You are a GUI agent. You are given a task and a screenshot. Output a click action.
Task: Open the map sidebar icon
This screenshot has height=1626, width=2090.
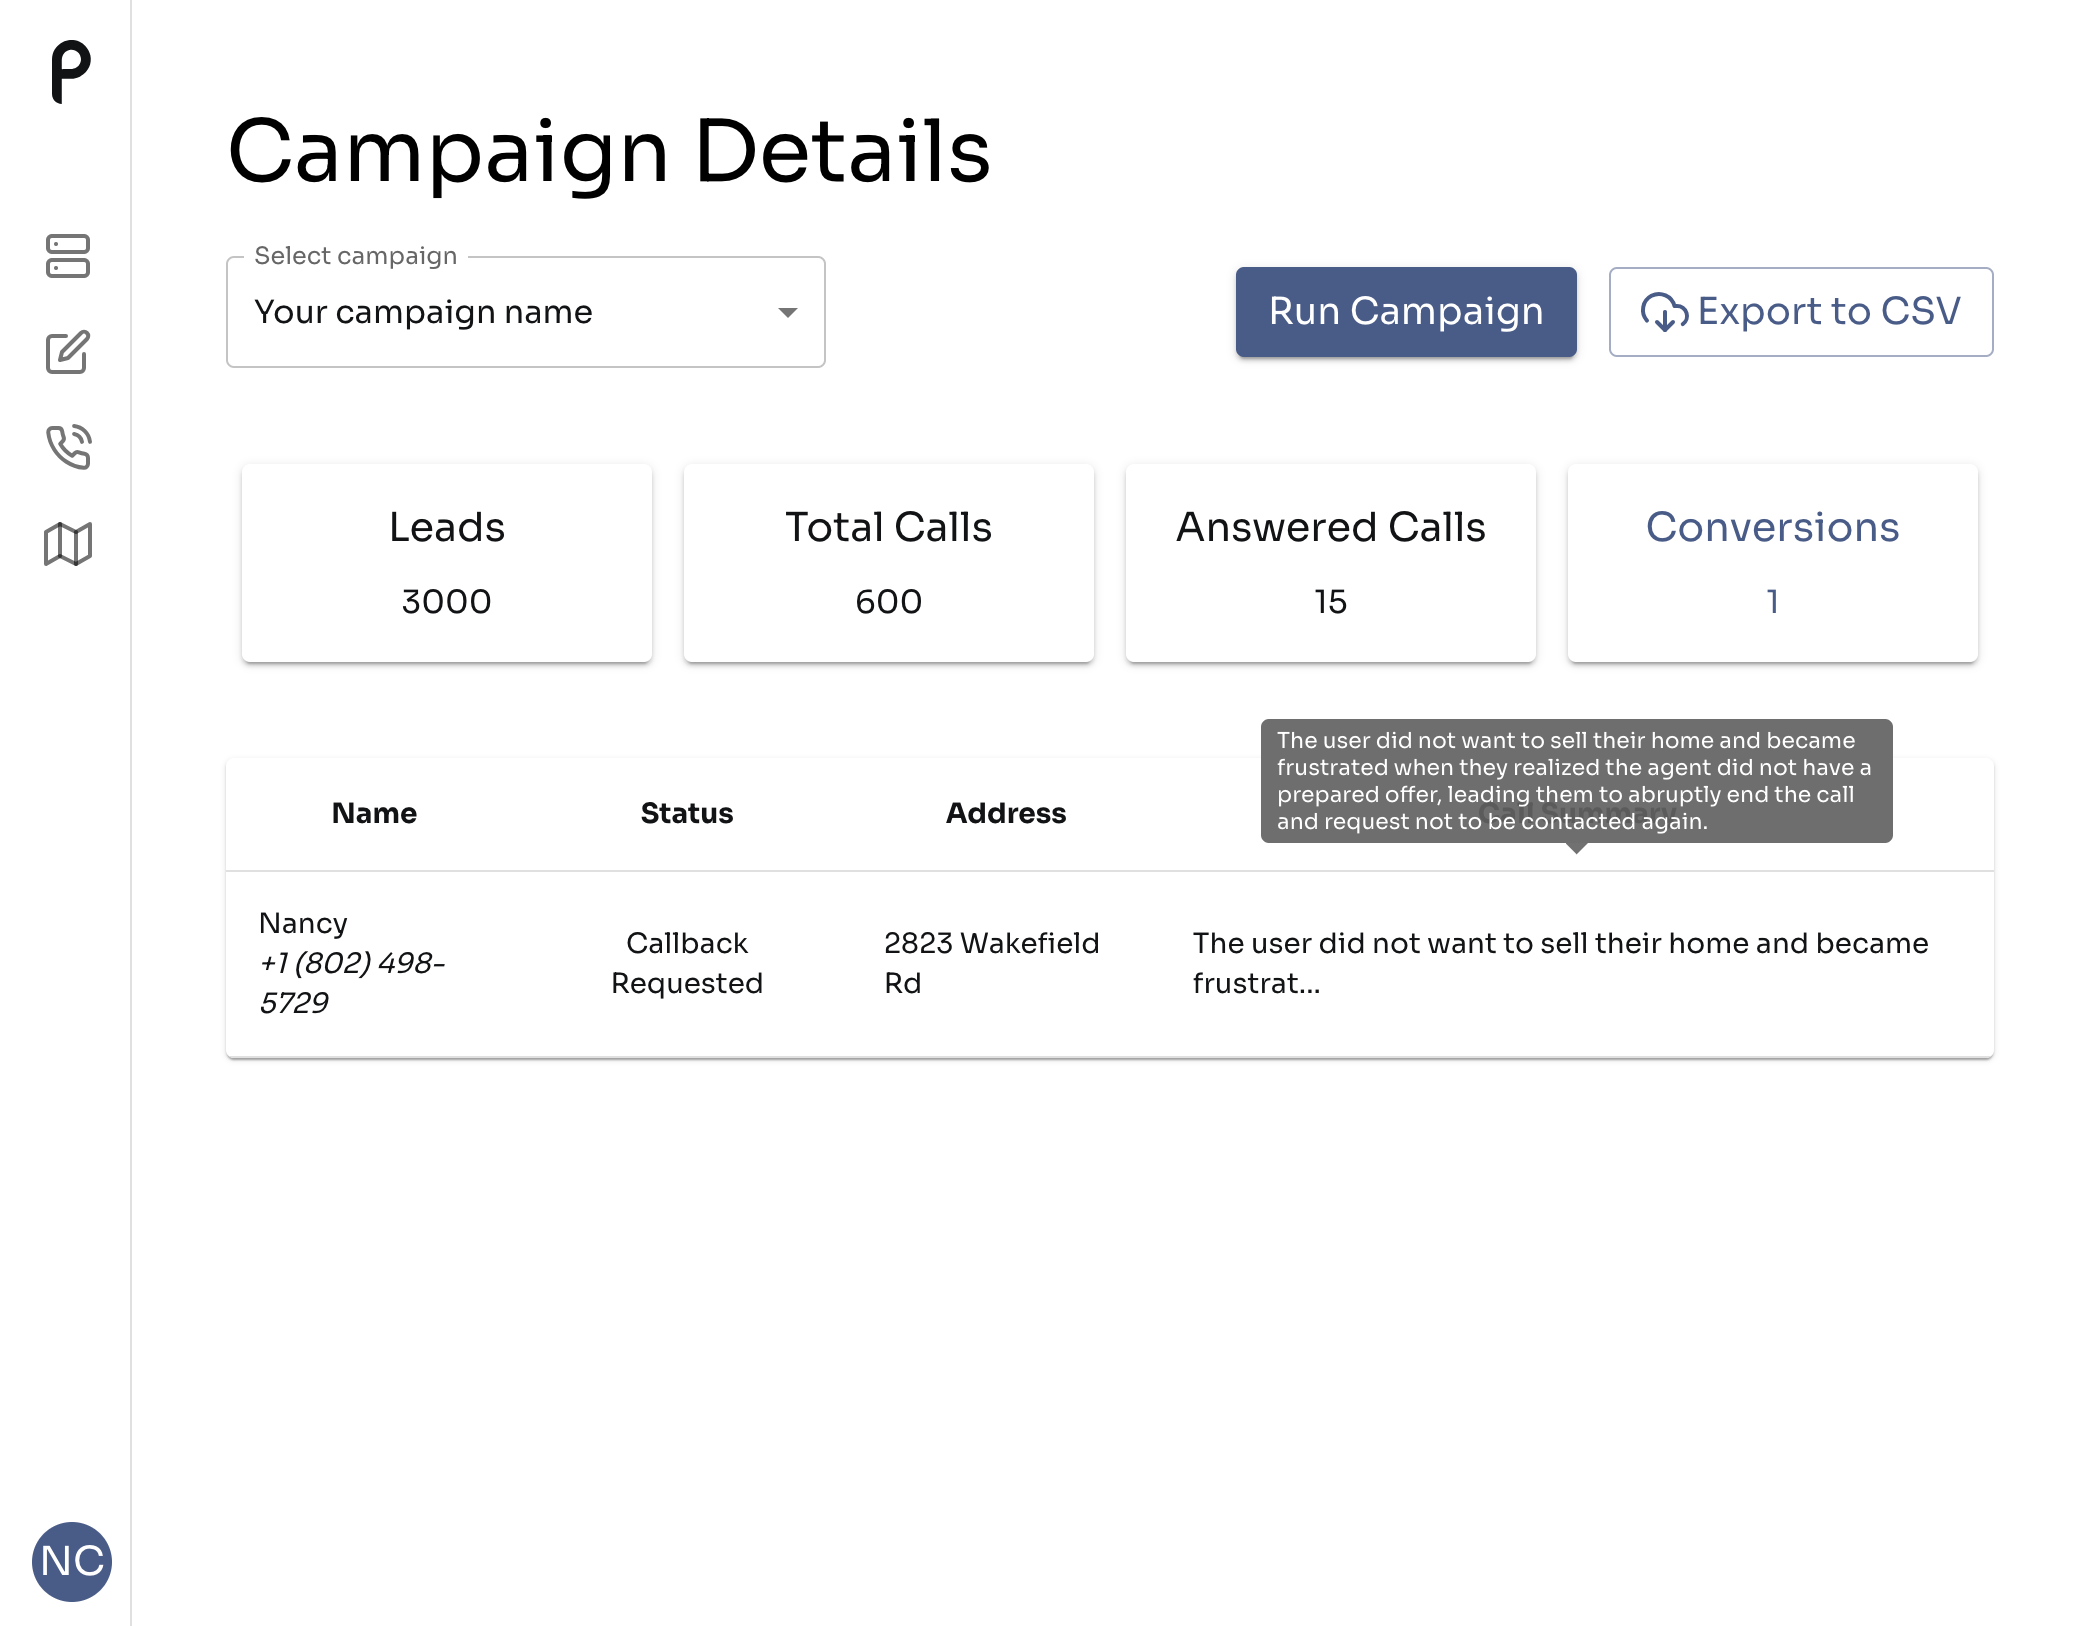pos(68,544)
